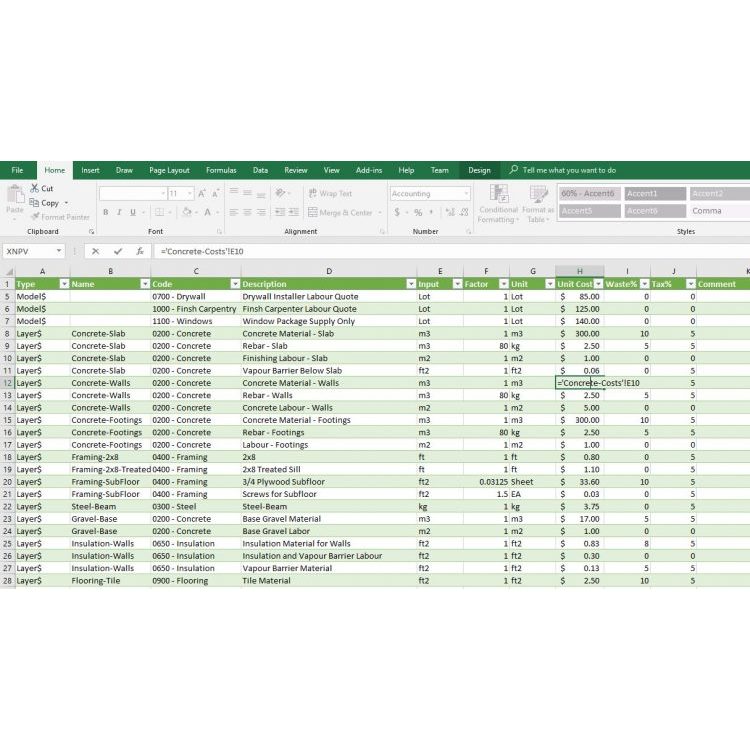Align cell text to the right
This screenshot has height=750, width=750.
261,212
